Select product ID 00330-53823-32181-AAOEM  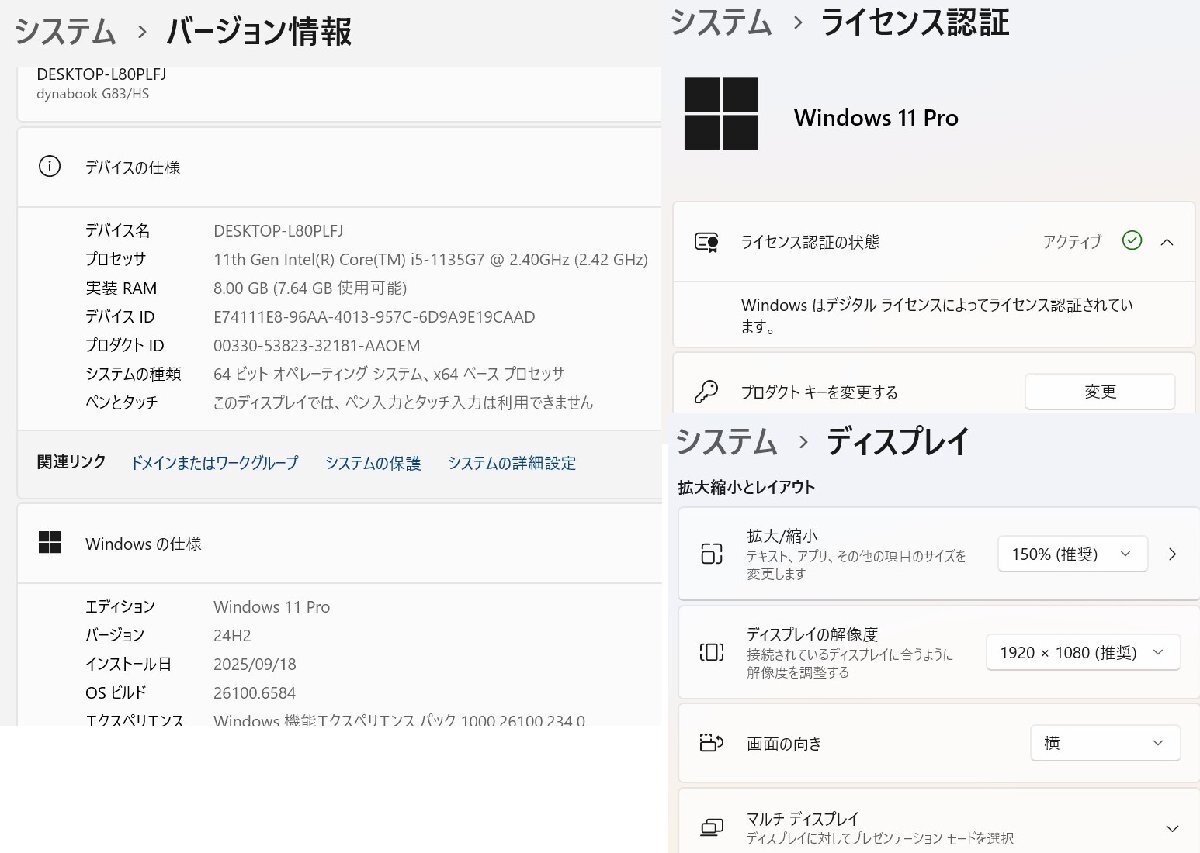pyautogui.click(x=316, y=345)
